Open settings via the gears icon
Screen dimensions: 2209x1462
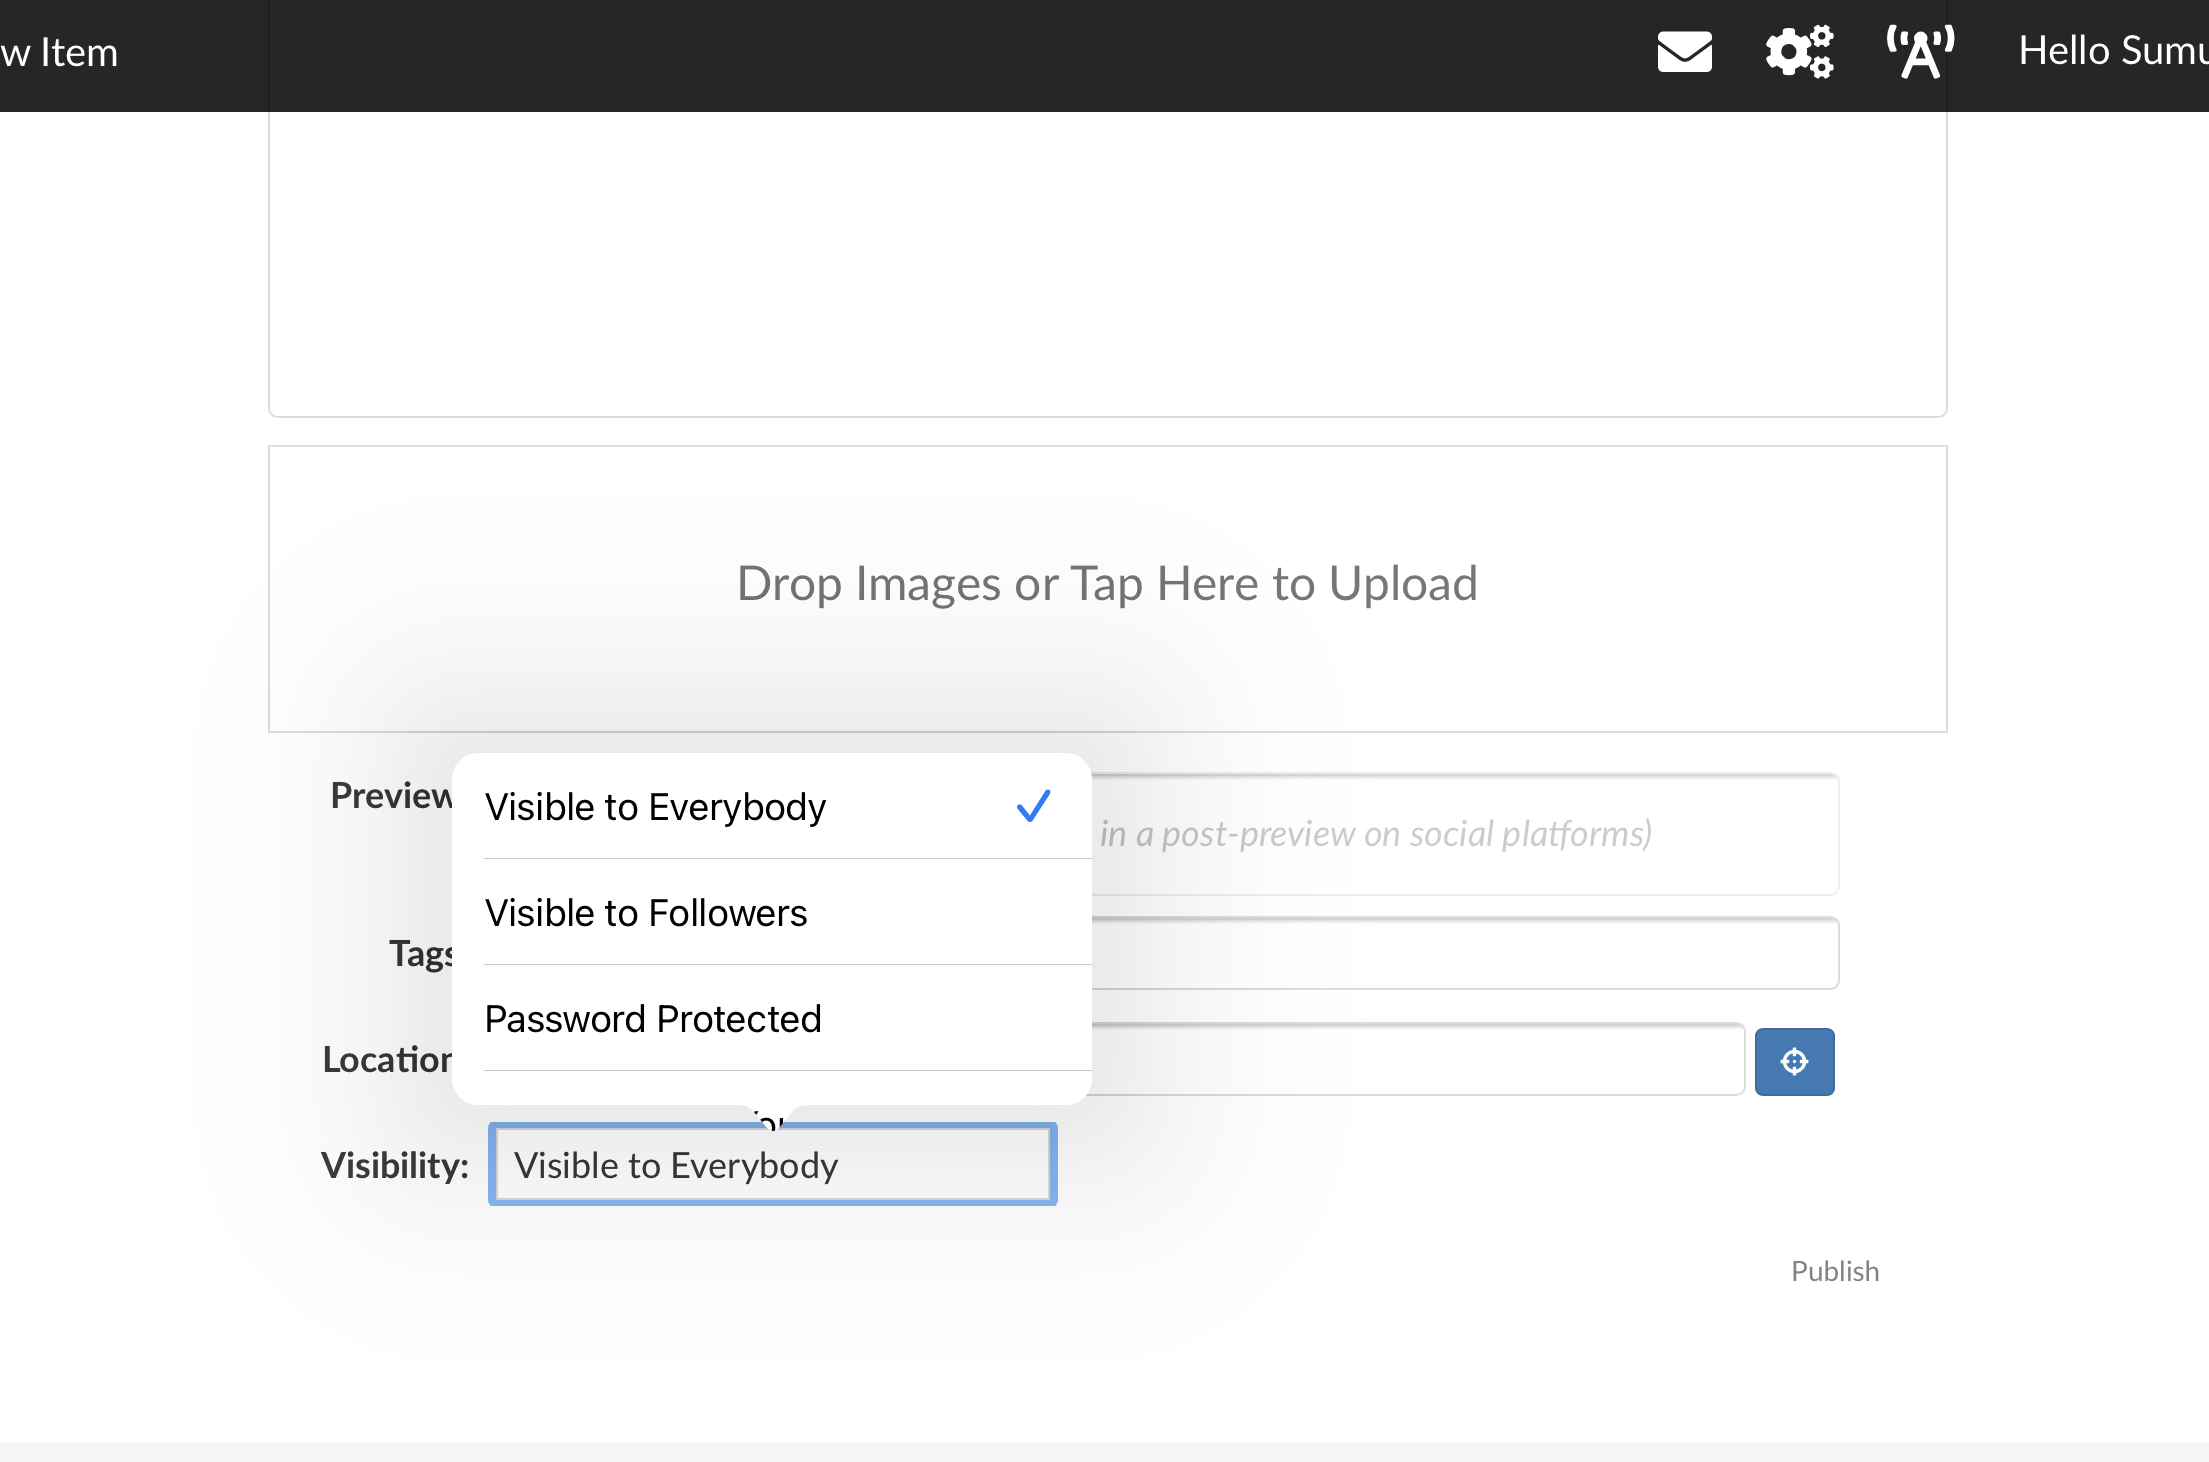pyautogui.click(x=1799, y=51)
